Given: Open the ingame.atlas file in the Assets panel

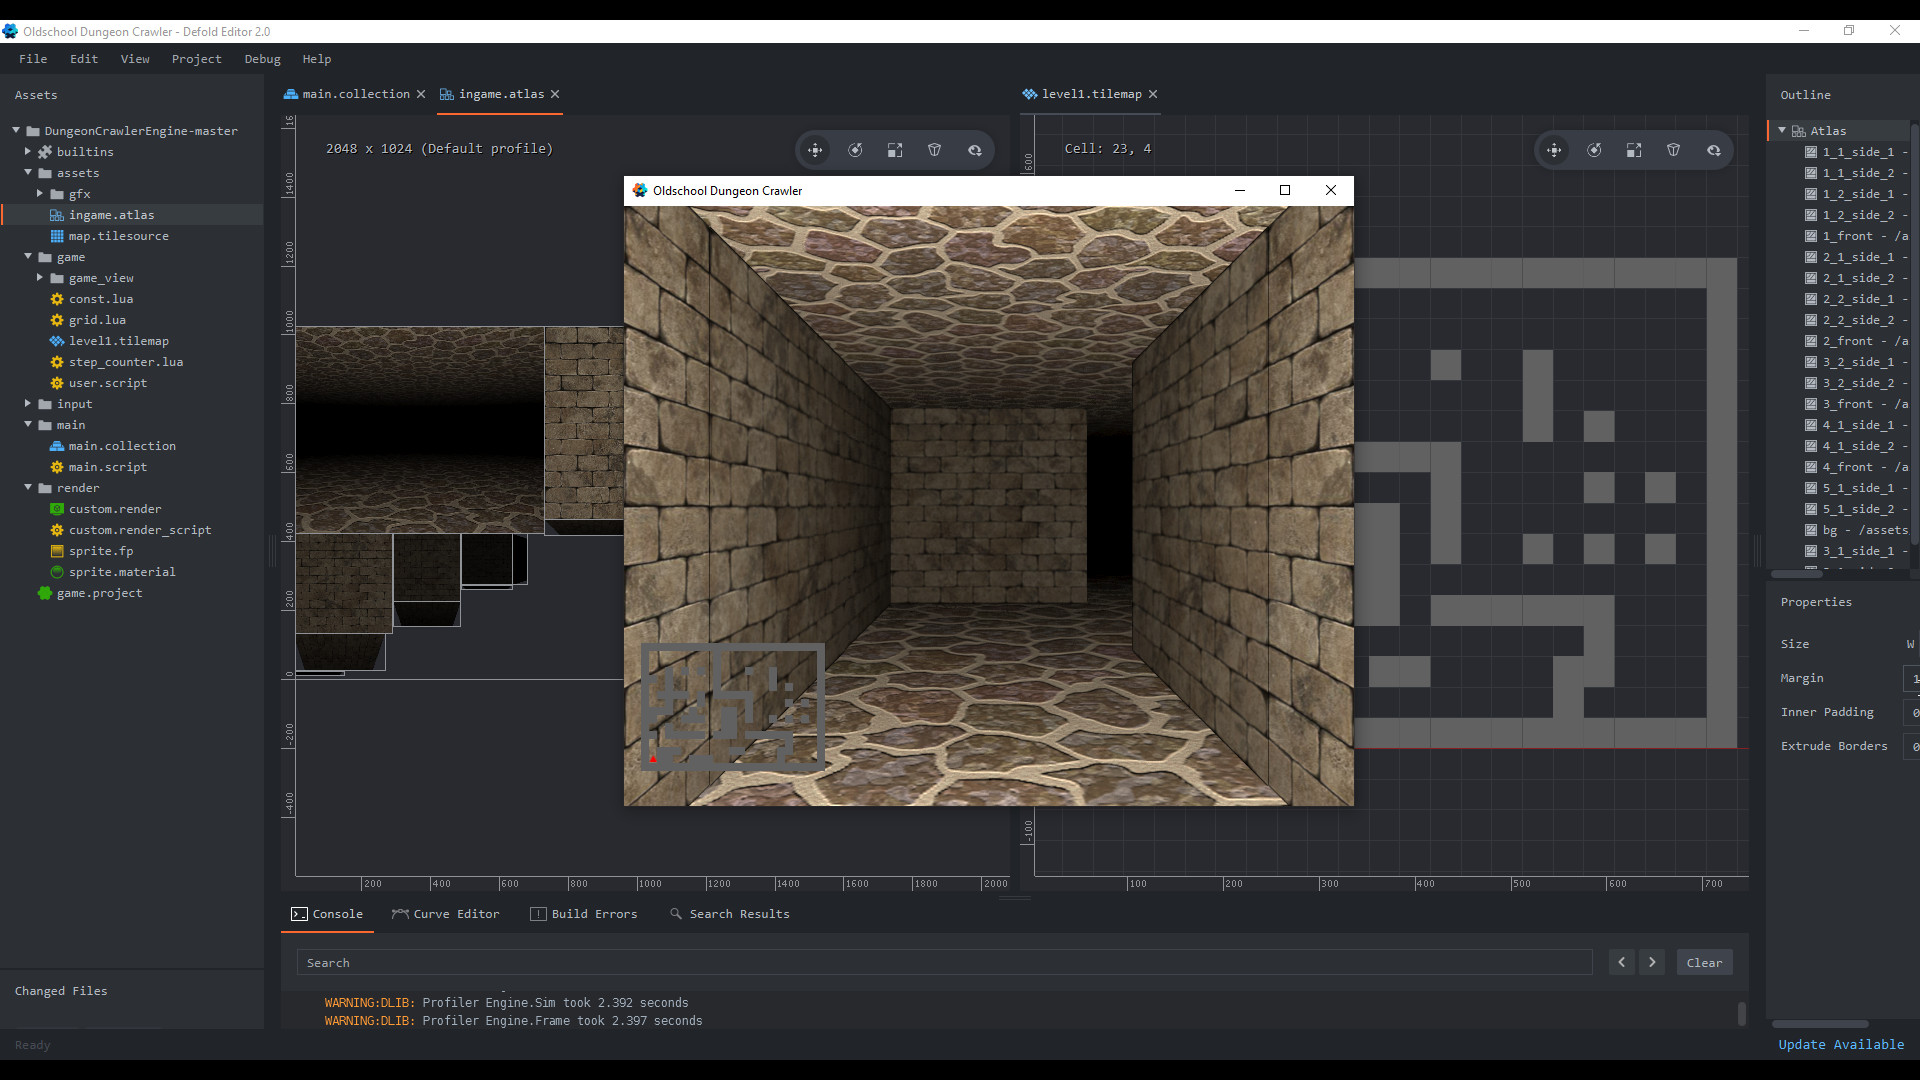Looking at the screenshot, I should pyautogui.click(x=113, y=215).
